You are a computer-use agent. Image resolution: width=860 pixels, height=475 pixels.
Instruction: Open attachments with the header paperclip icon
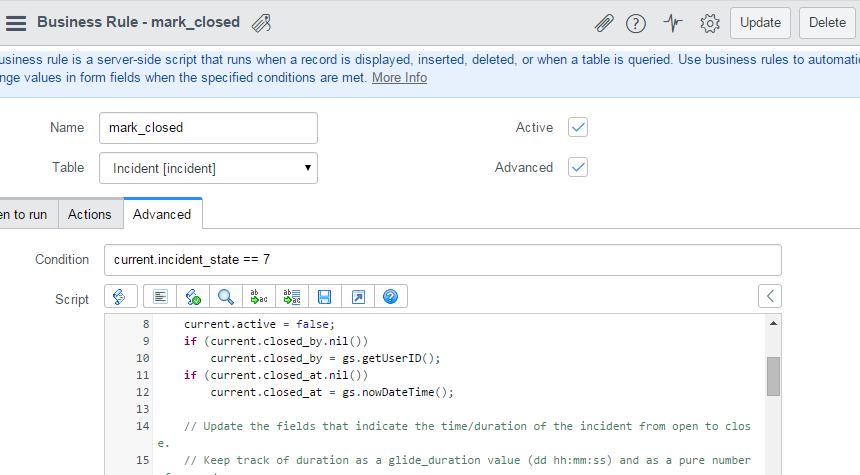(x=603, y=23)
